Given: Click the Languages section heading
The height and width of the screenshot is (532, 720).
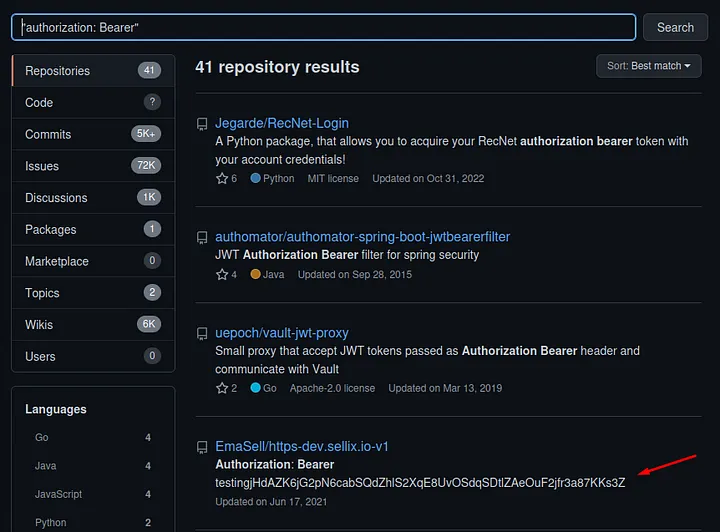Looking at the screenshot, I should [56, 409].
